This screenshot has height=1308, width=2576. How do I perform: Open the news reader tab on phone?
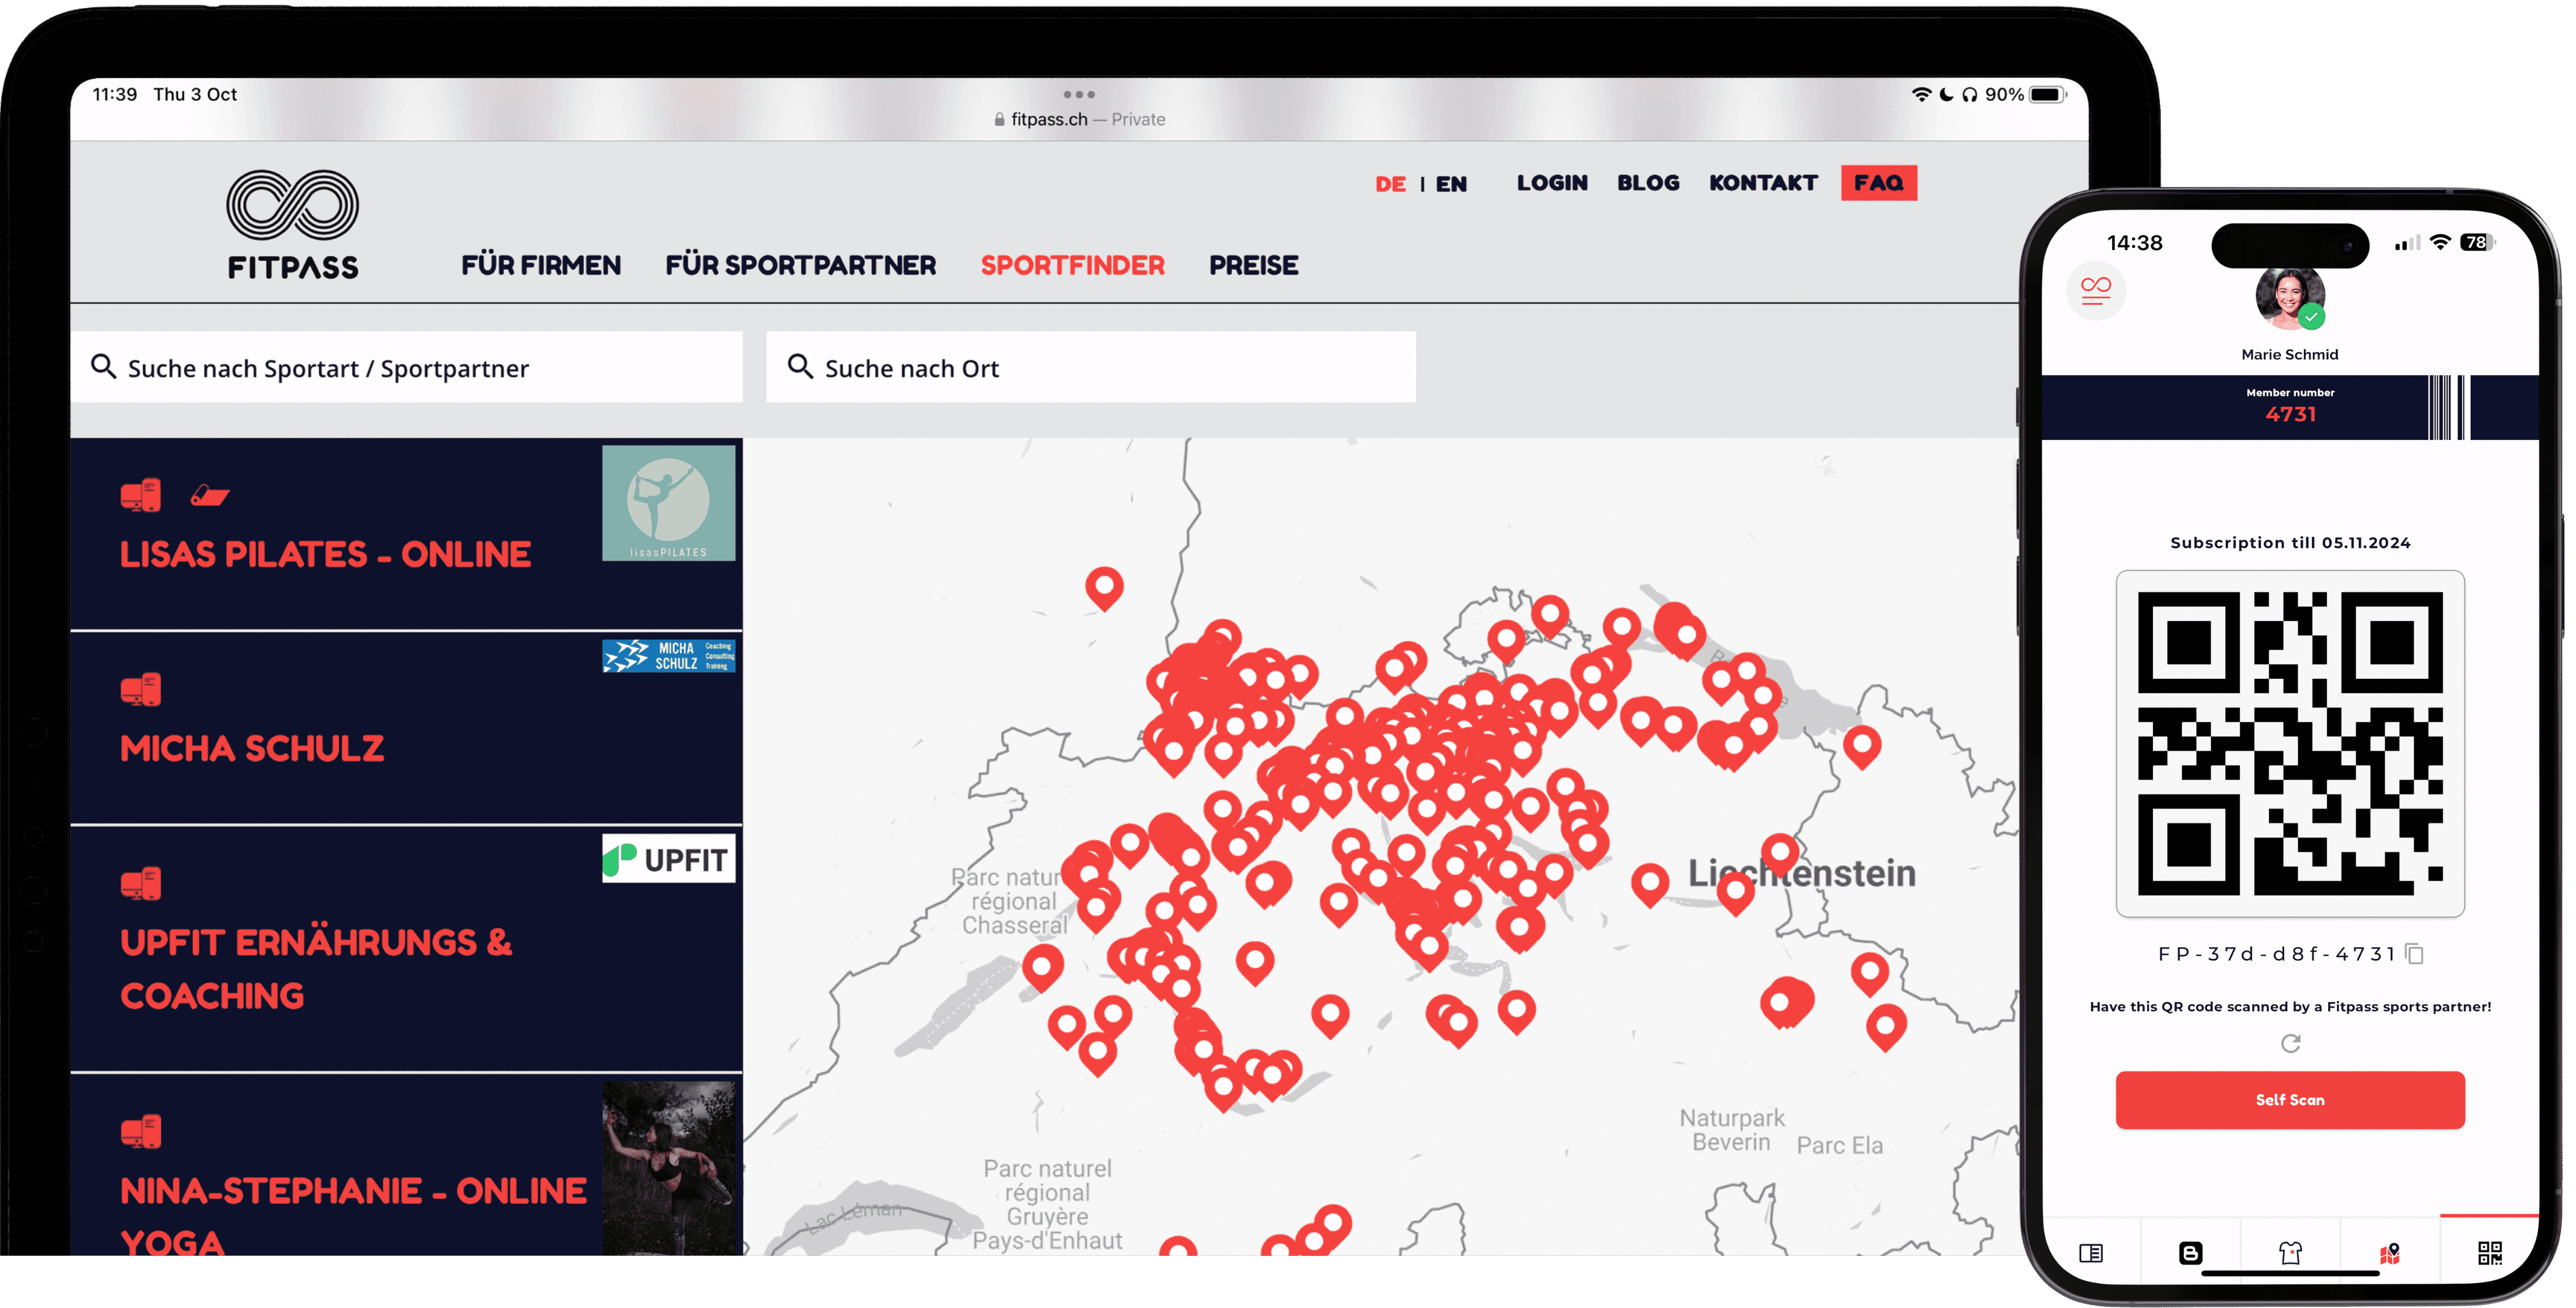point(2091,1253)
